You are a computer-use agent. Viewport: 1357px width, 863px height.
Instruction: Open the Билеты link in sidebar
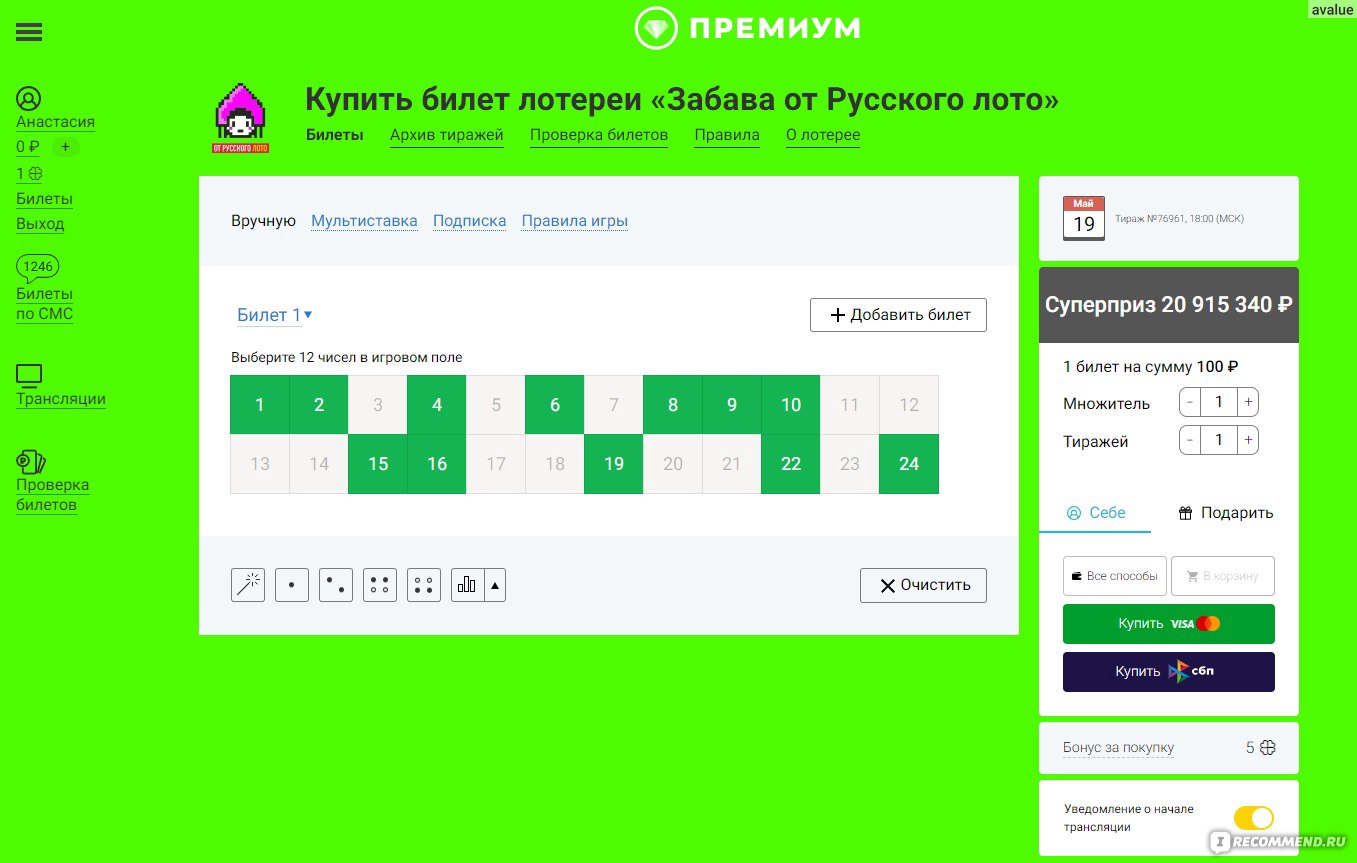[x=44, y=199]
